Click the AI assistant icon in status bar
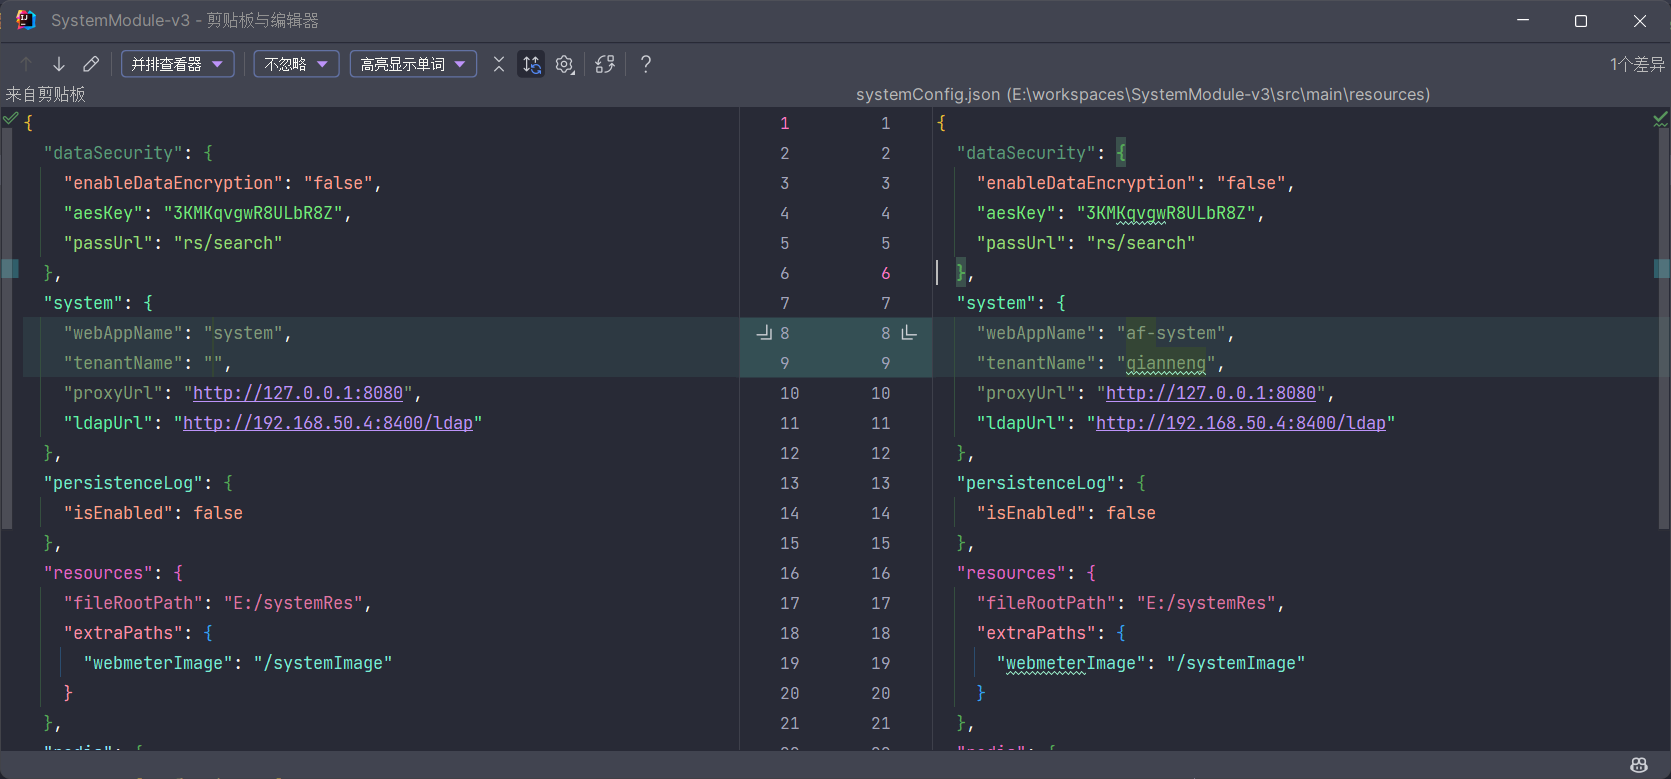1671x779 pixels. tap(1639, 765)
